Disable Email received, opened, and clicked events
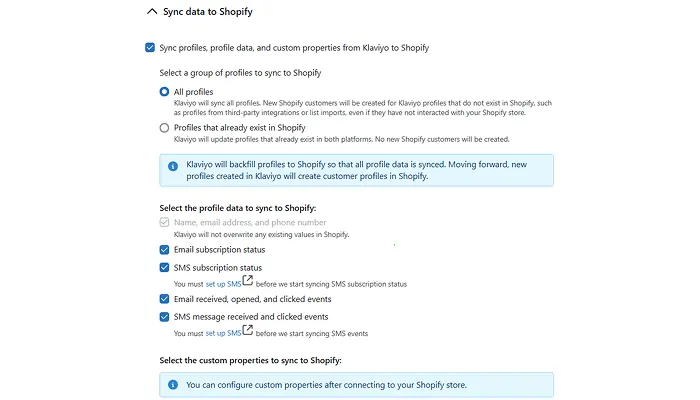Screen dimensions: 700x400 click(x=165, y=299)
